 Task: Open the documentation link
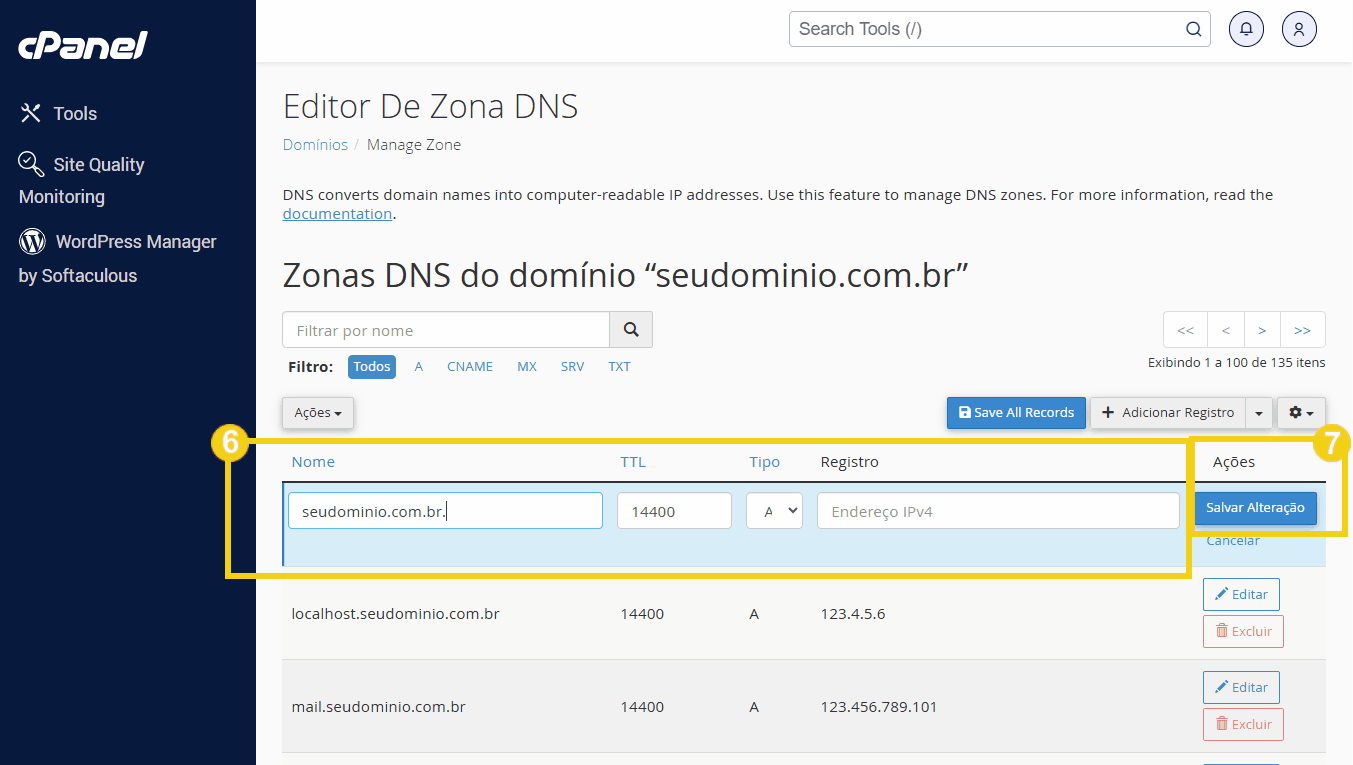337,213
